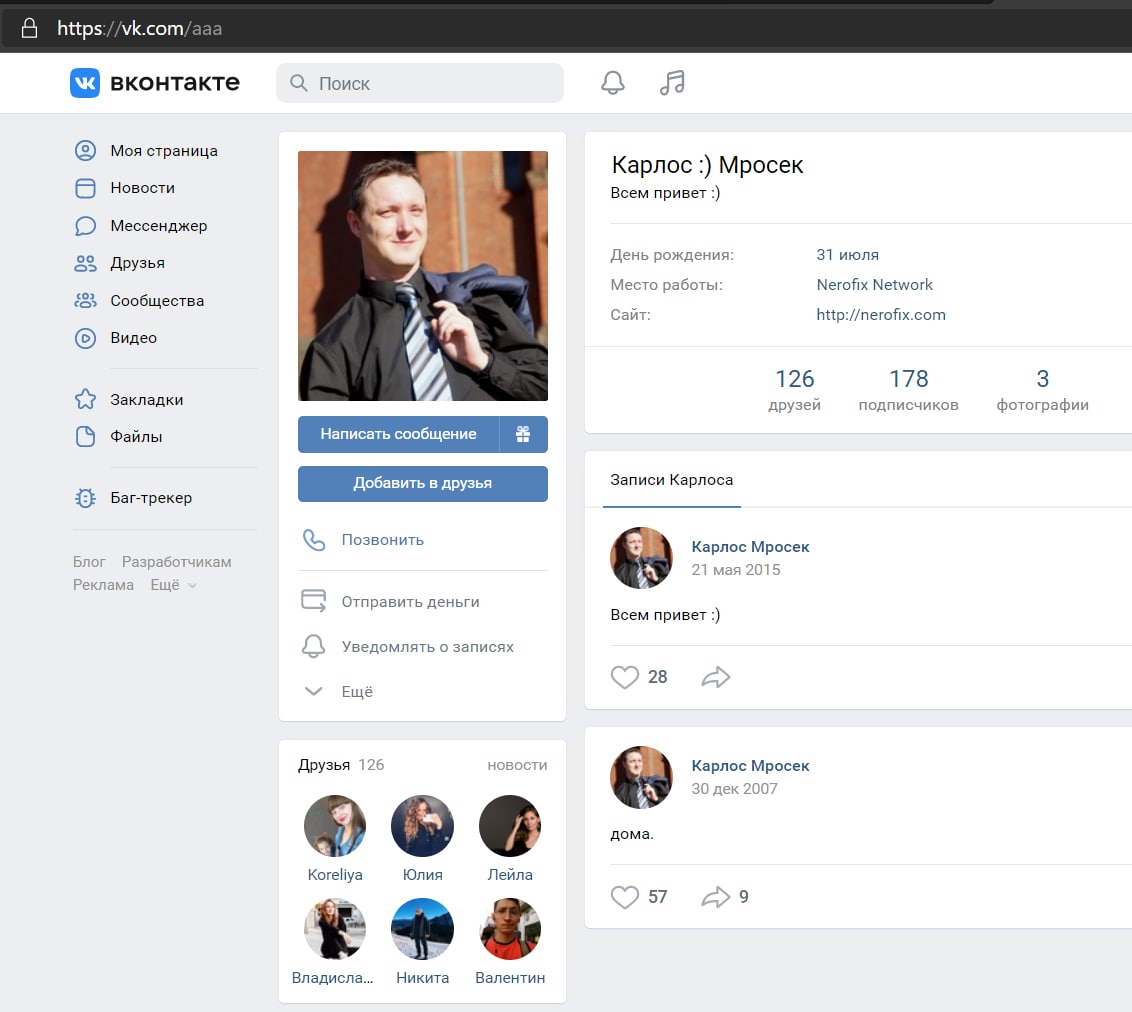This screenshot has width=1132, height=1012.
Task: Click Отправить деньги action text
Action: [410, 602]
